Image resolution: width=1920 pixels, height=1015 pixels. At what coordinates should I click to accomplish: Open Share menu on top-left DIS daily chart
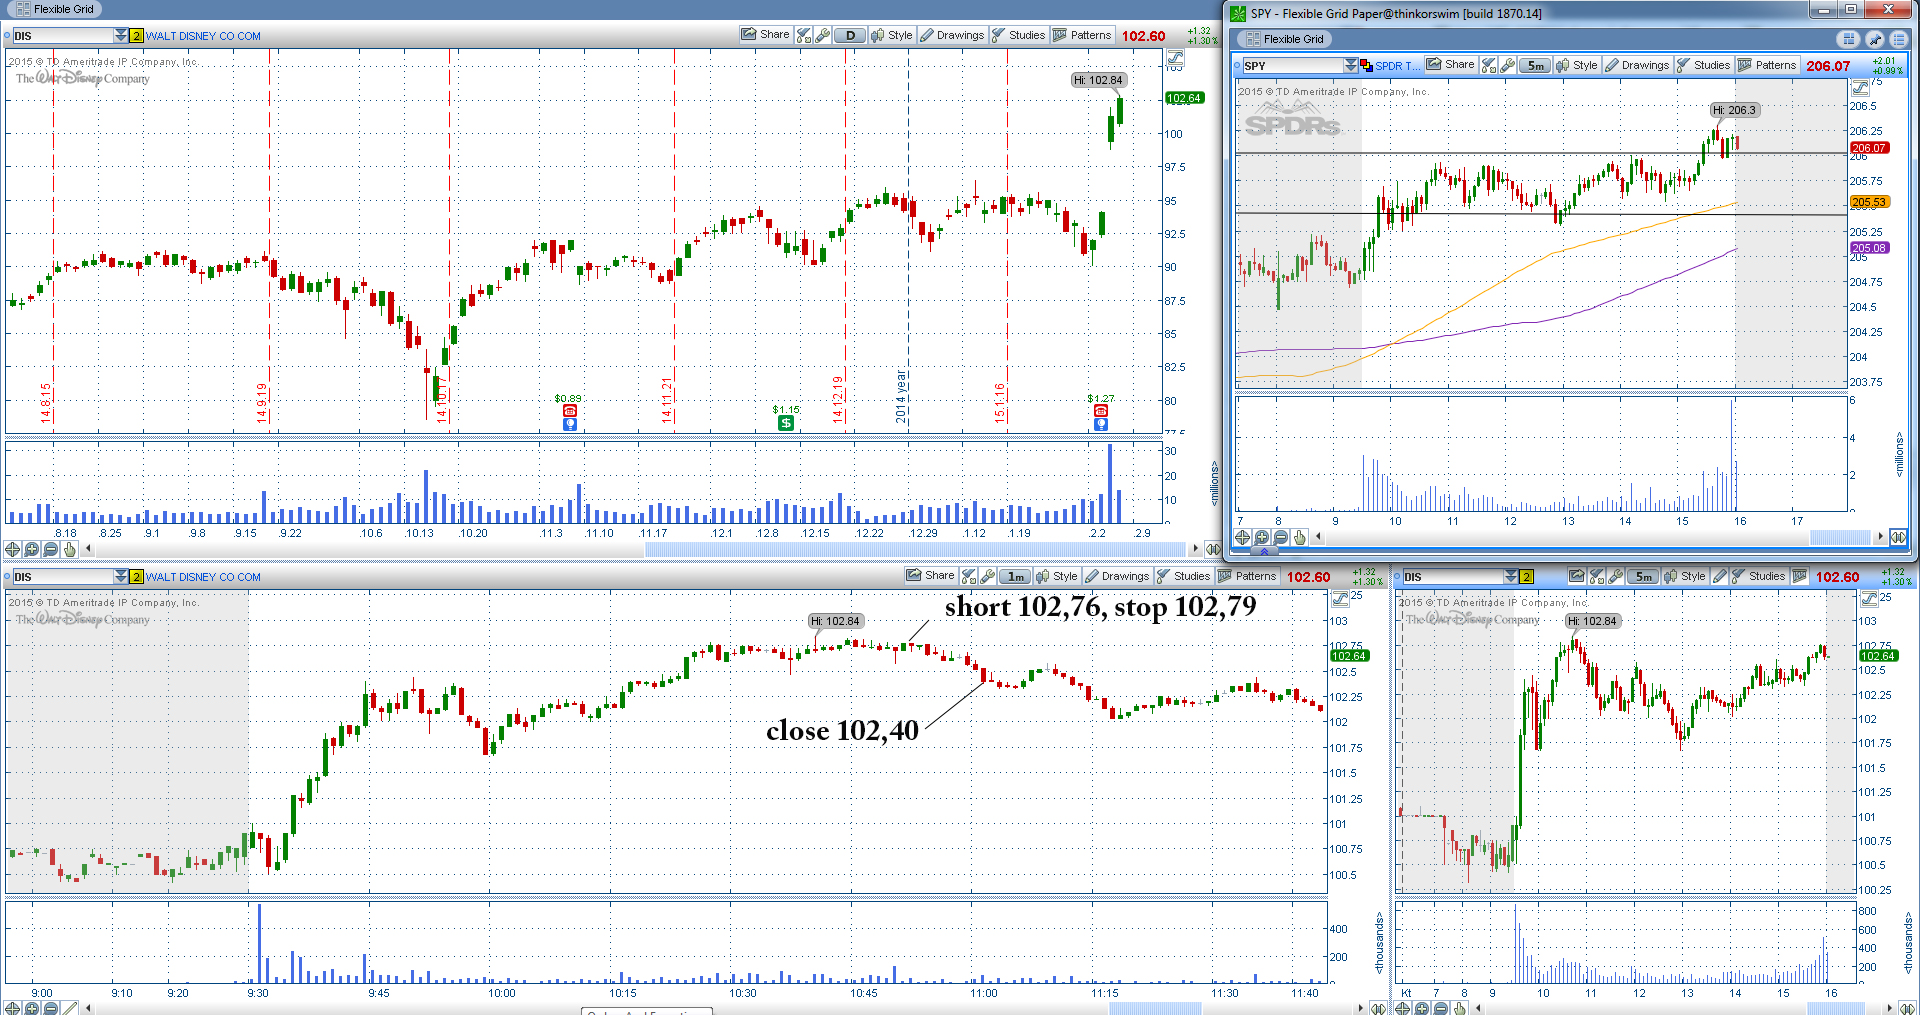(x=765, y=35)
